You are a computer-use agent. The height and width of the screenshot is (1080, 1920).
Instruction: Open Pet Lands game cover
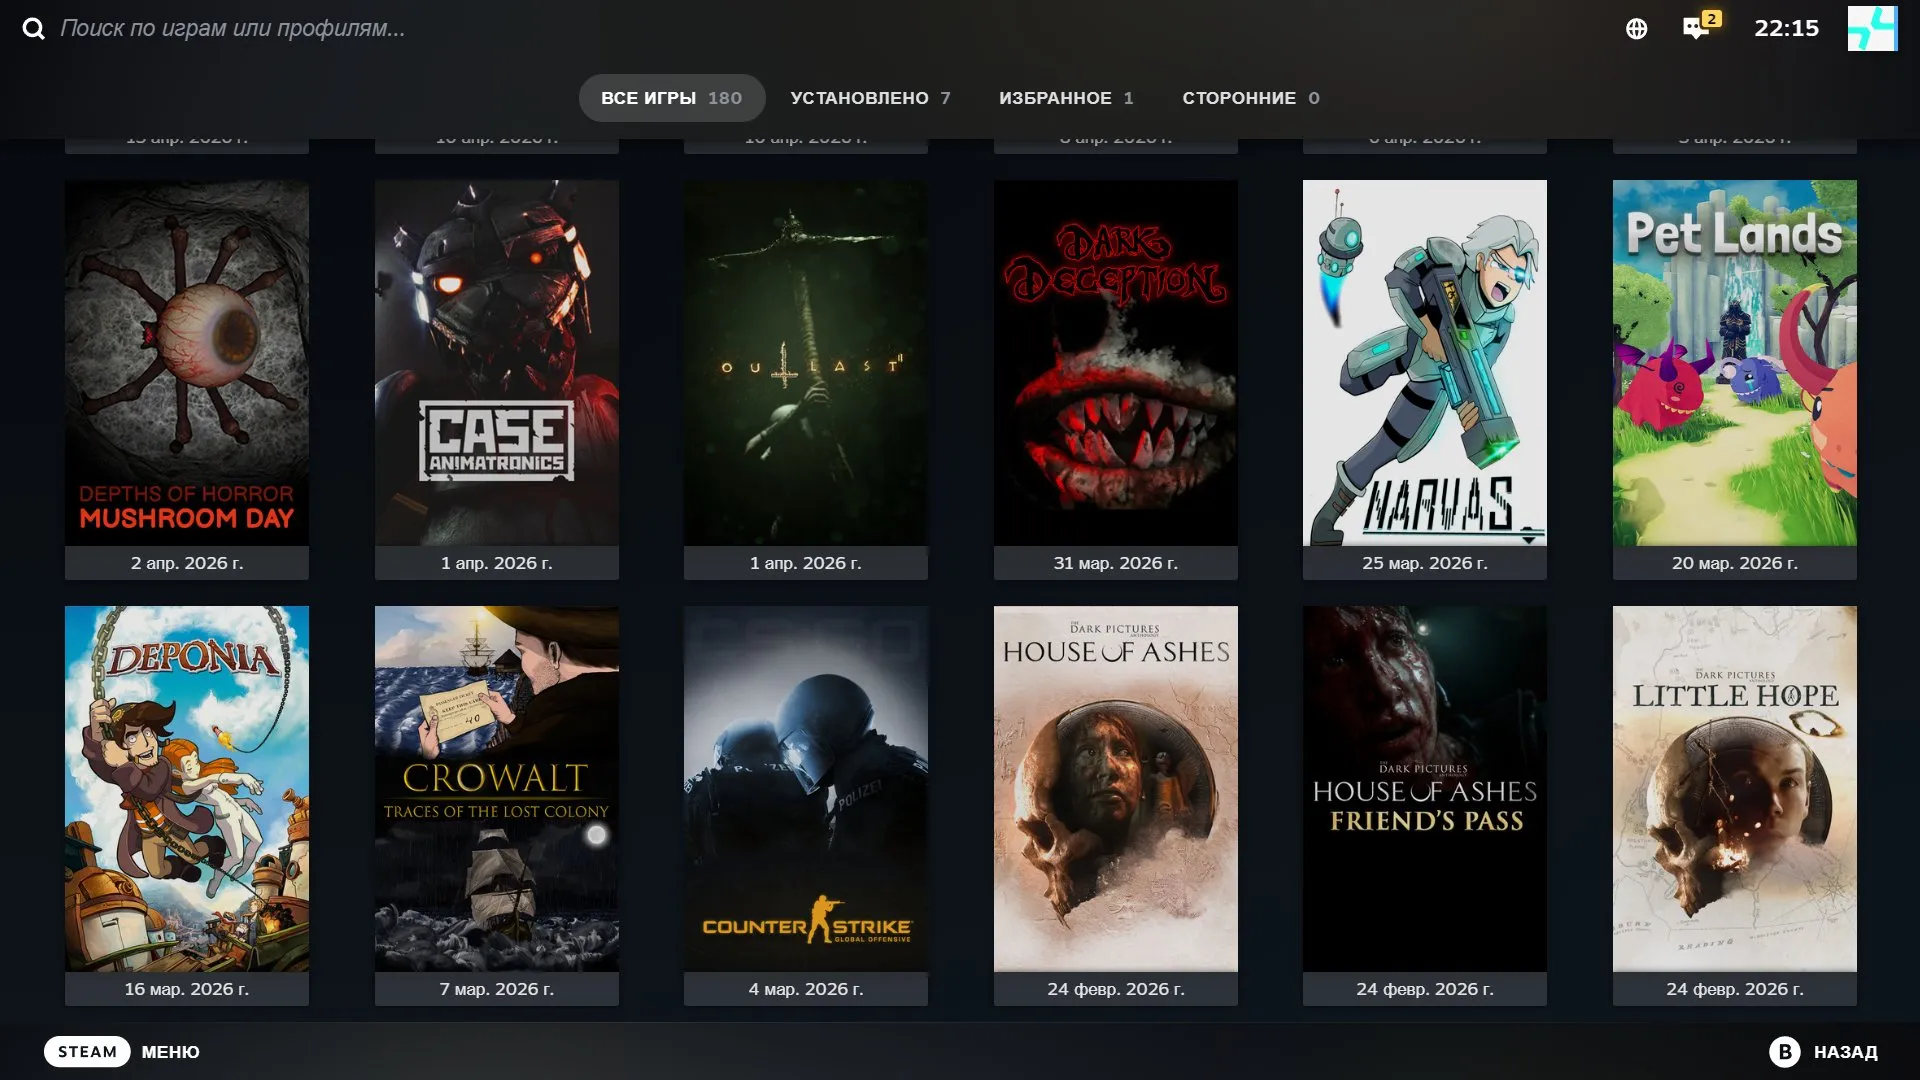tap(1735, 363)
